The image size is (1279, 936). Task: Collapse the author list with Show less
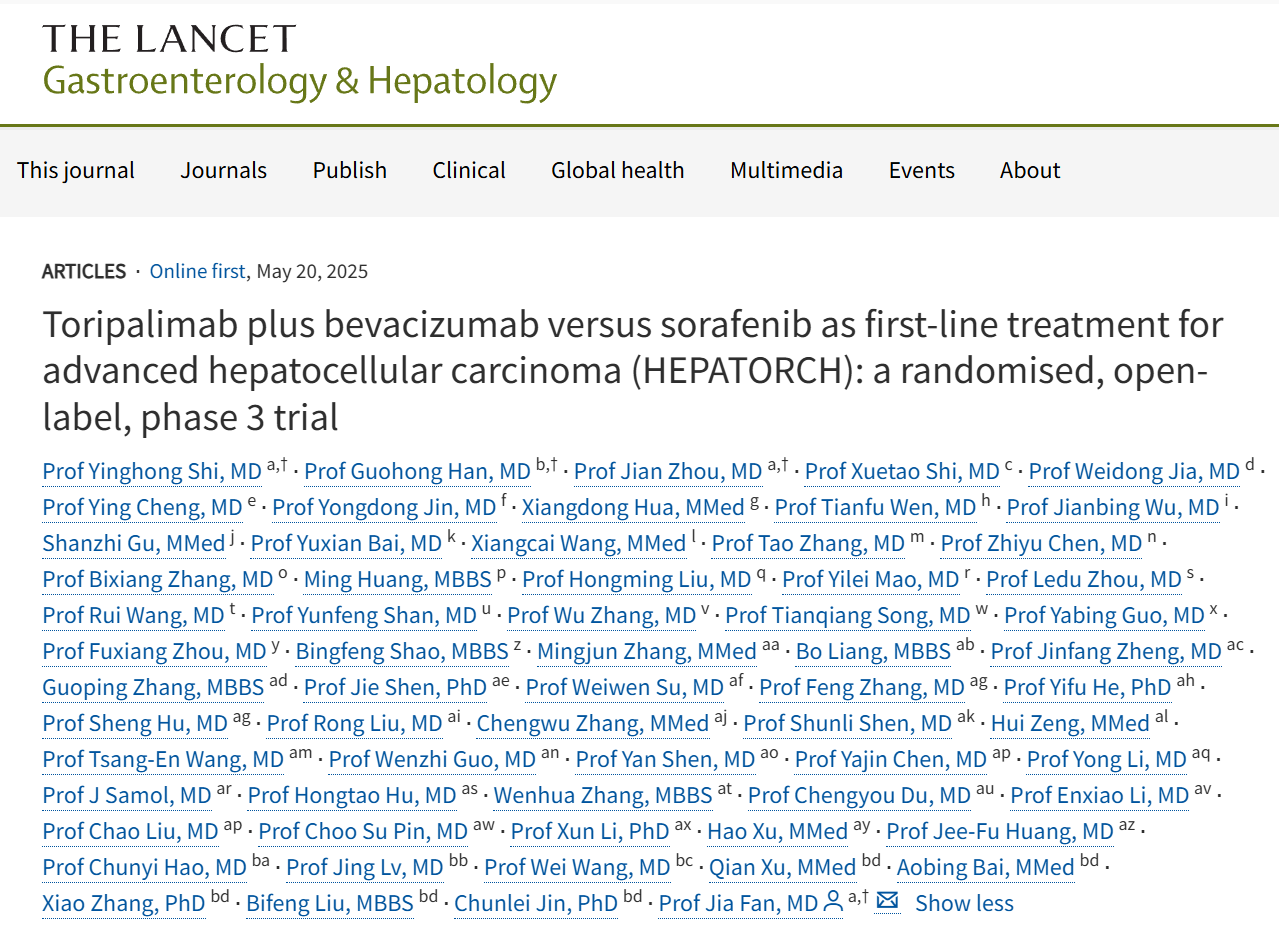(964, 904)
